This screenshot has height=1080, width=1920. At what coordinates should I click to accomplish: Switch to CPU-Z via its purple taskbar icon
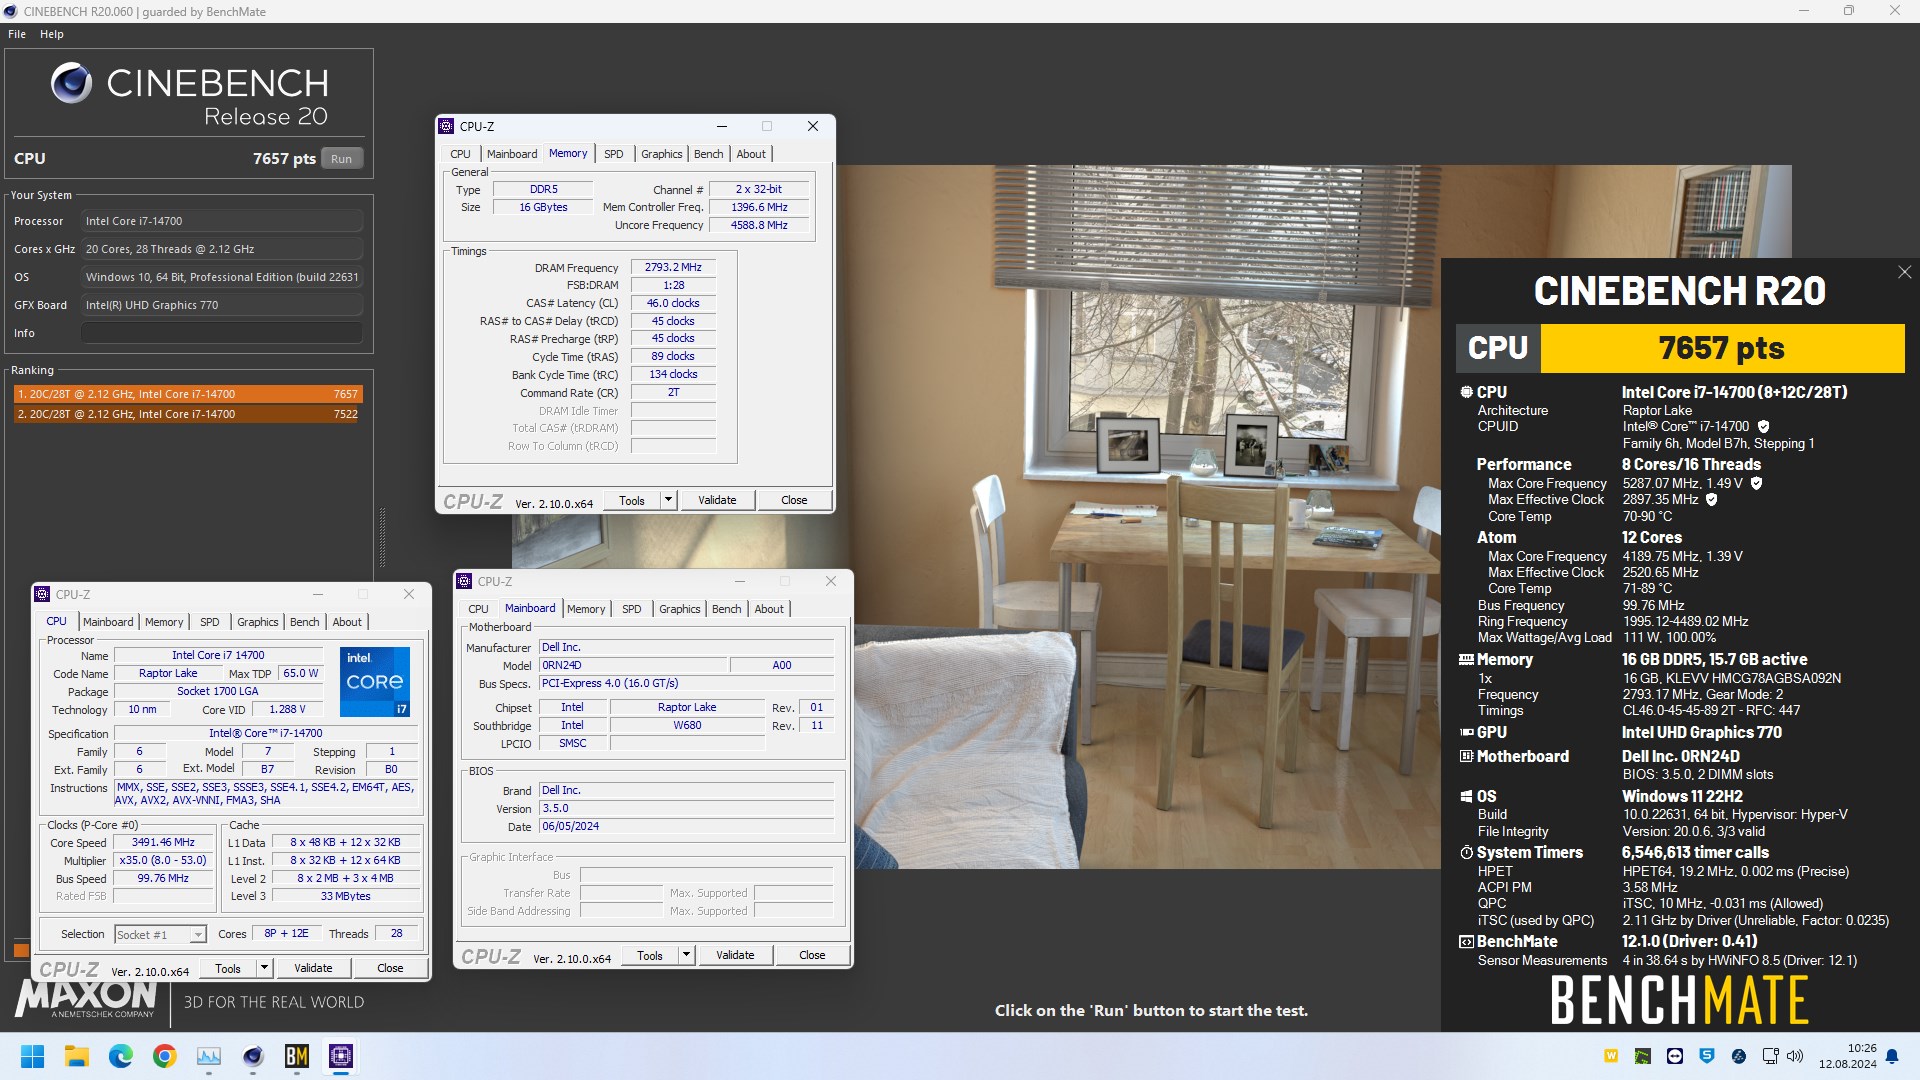pyautogui.click(x=341, y=1056)
